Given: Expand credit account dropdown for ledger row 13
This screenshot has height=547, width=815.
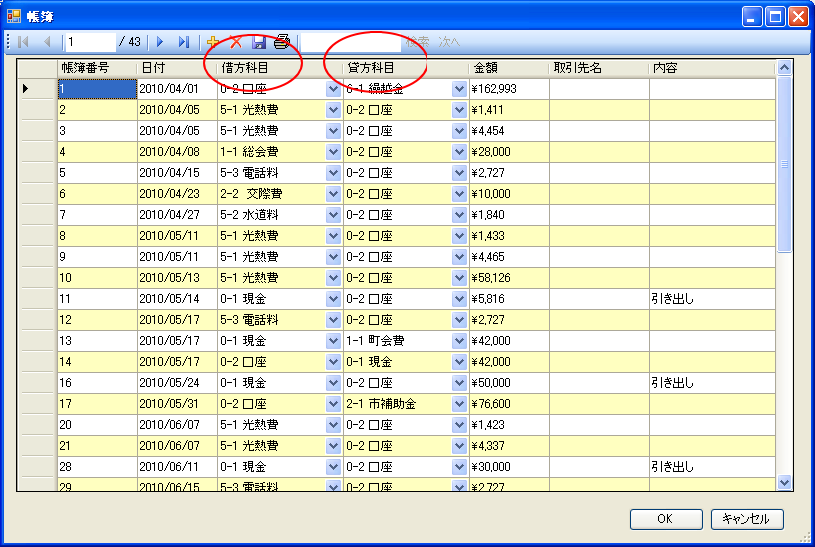Looking at the screenshot, I should (459, 341).
